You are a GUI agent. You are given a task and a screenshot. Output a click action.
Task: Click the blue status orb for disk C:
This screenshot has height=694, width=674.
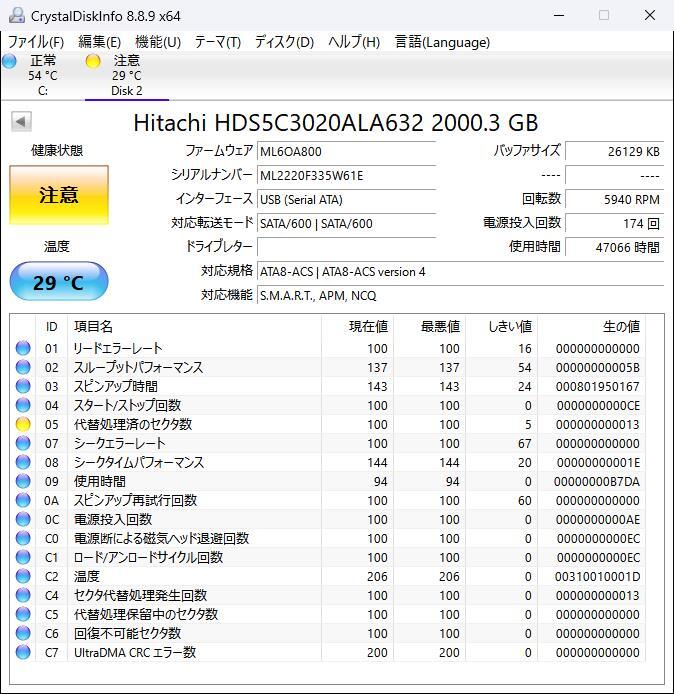point(9,61)
